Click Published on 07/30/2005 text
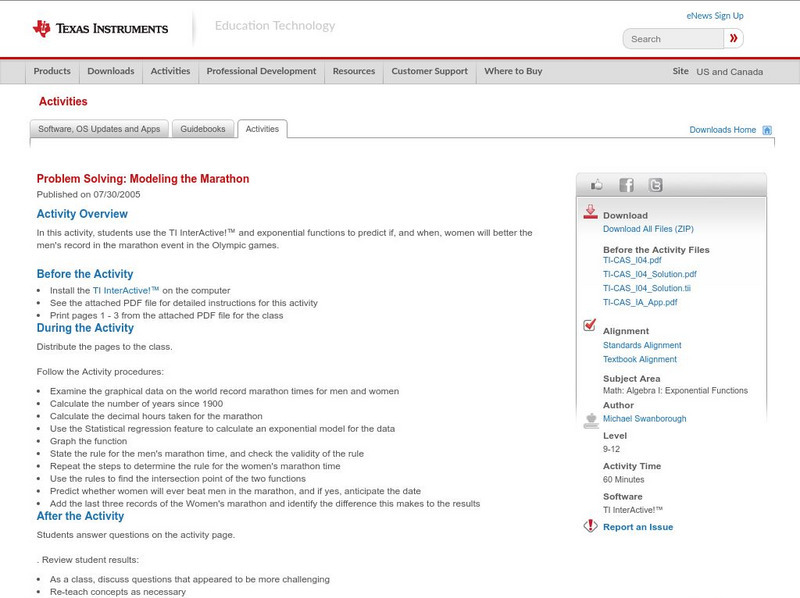Screen dimensions: 800x598 (88, 194)
